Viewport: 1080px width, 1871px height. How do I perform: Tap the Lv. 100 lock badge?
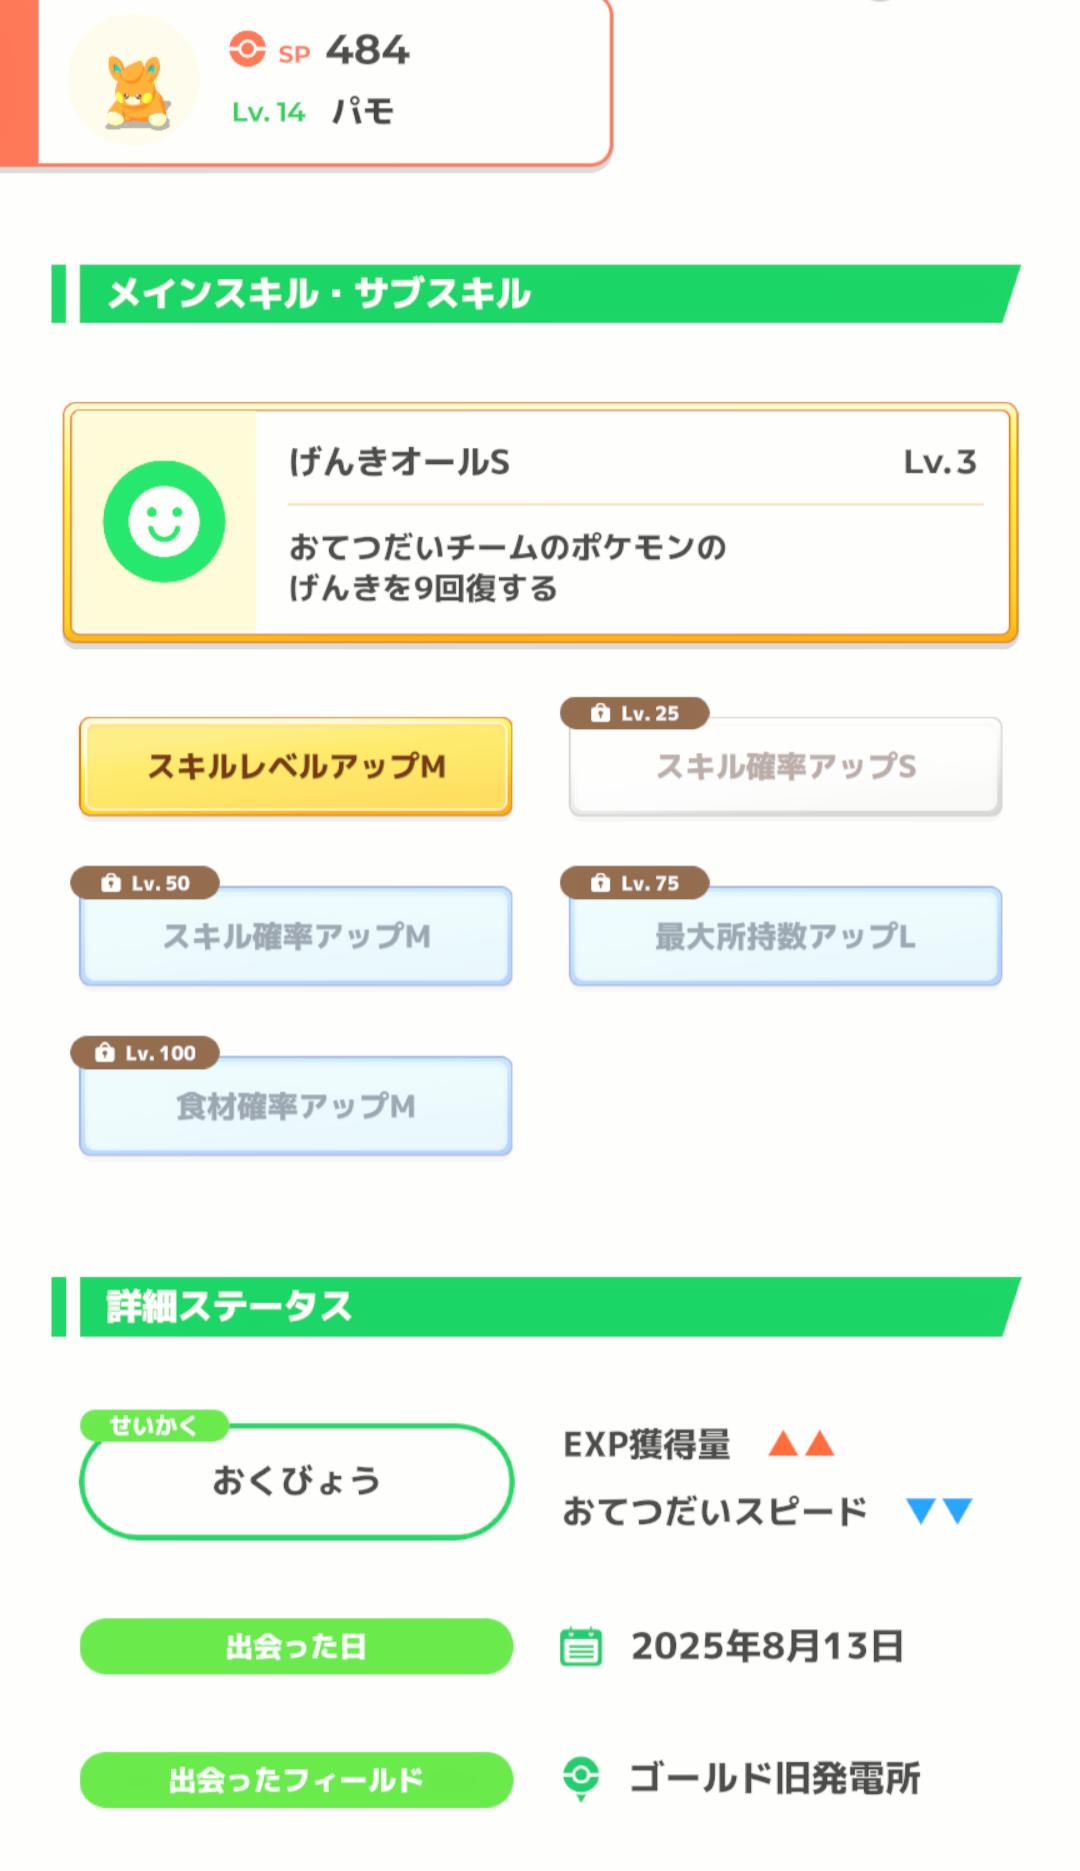(x=145, y=1053)
